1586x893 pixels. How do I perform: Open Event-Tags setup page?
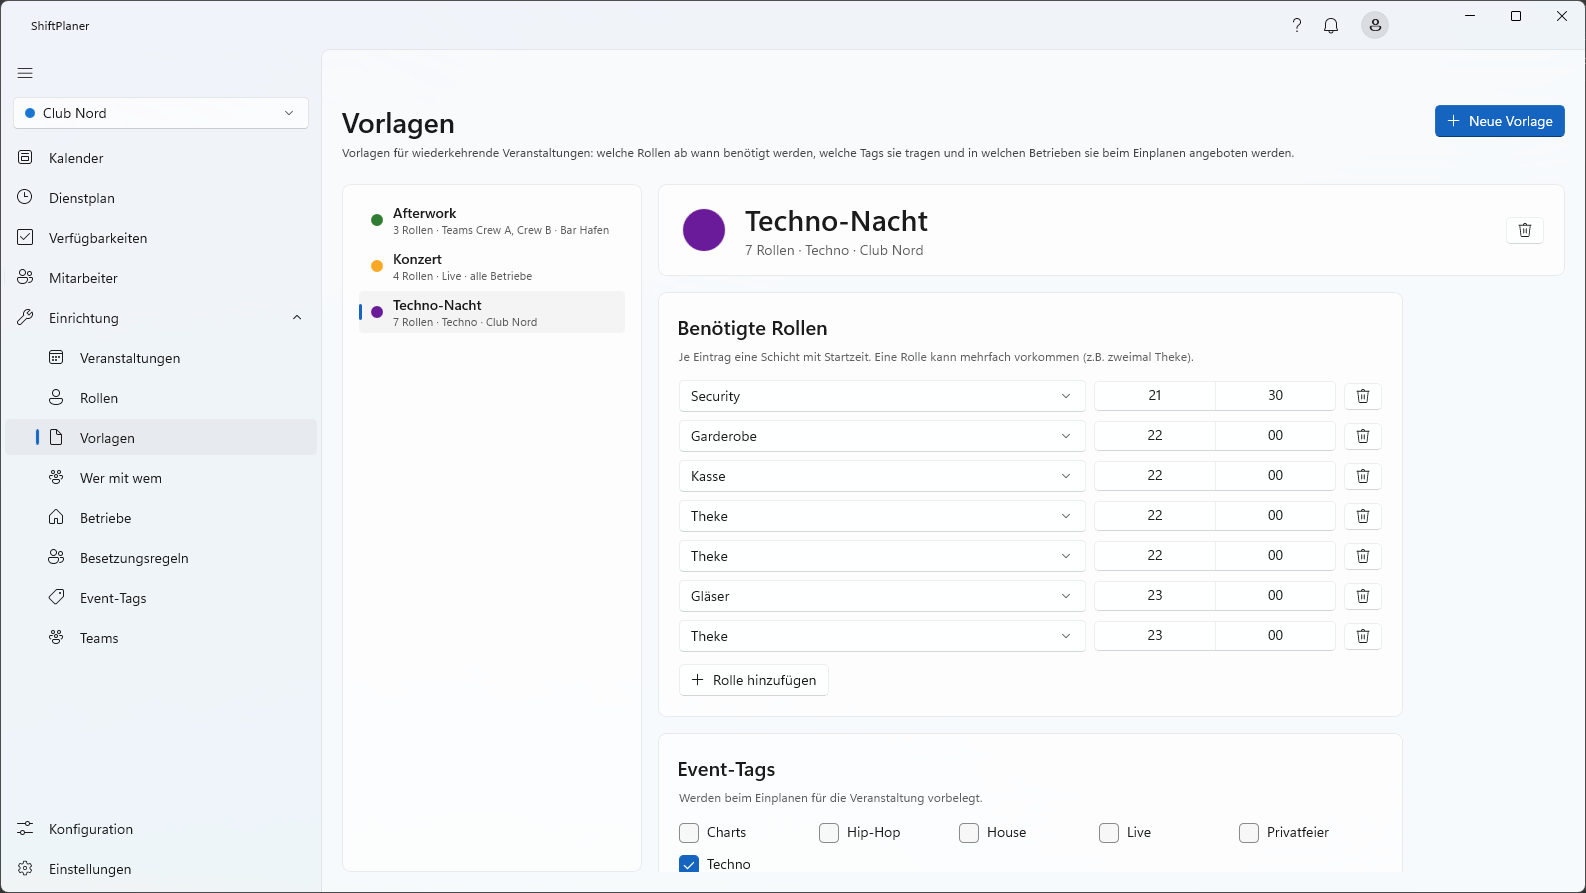[x=161, y=598]
